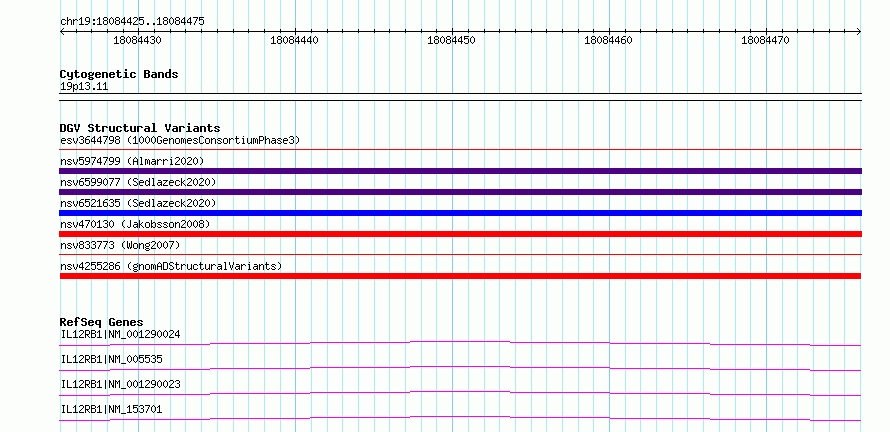Click the 18084470 ruler tick label

coord(765,41)
